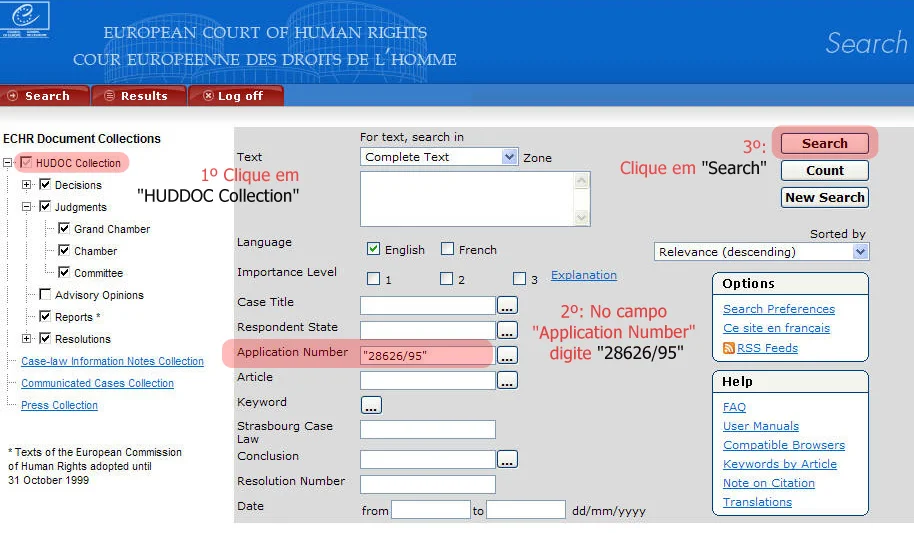Image resolution: width=914 pixels, height=533 pixels.
Task: Click the text area scroll-up arrow
Action: coord(581,181)
